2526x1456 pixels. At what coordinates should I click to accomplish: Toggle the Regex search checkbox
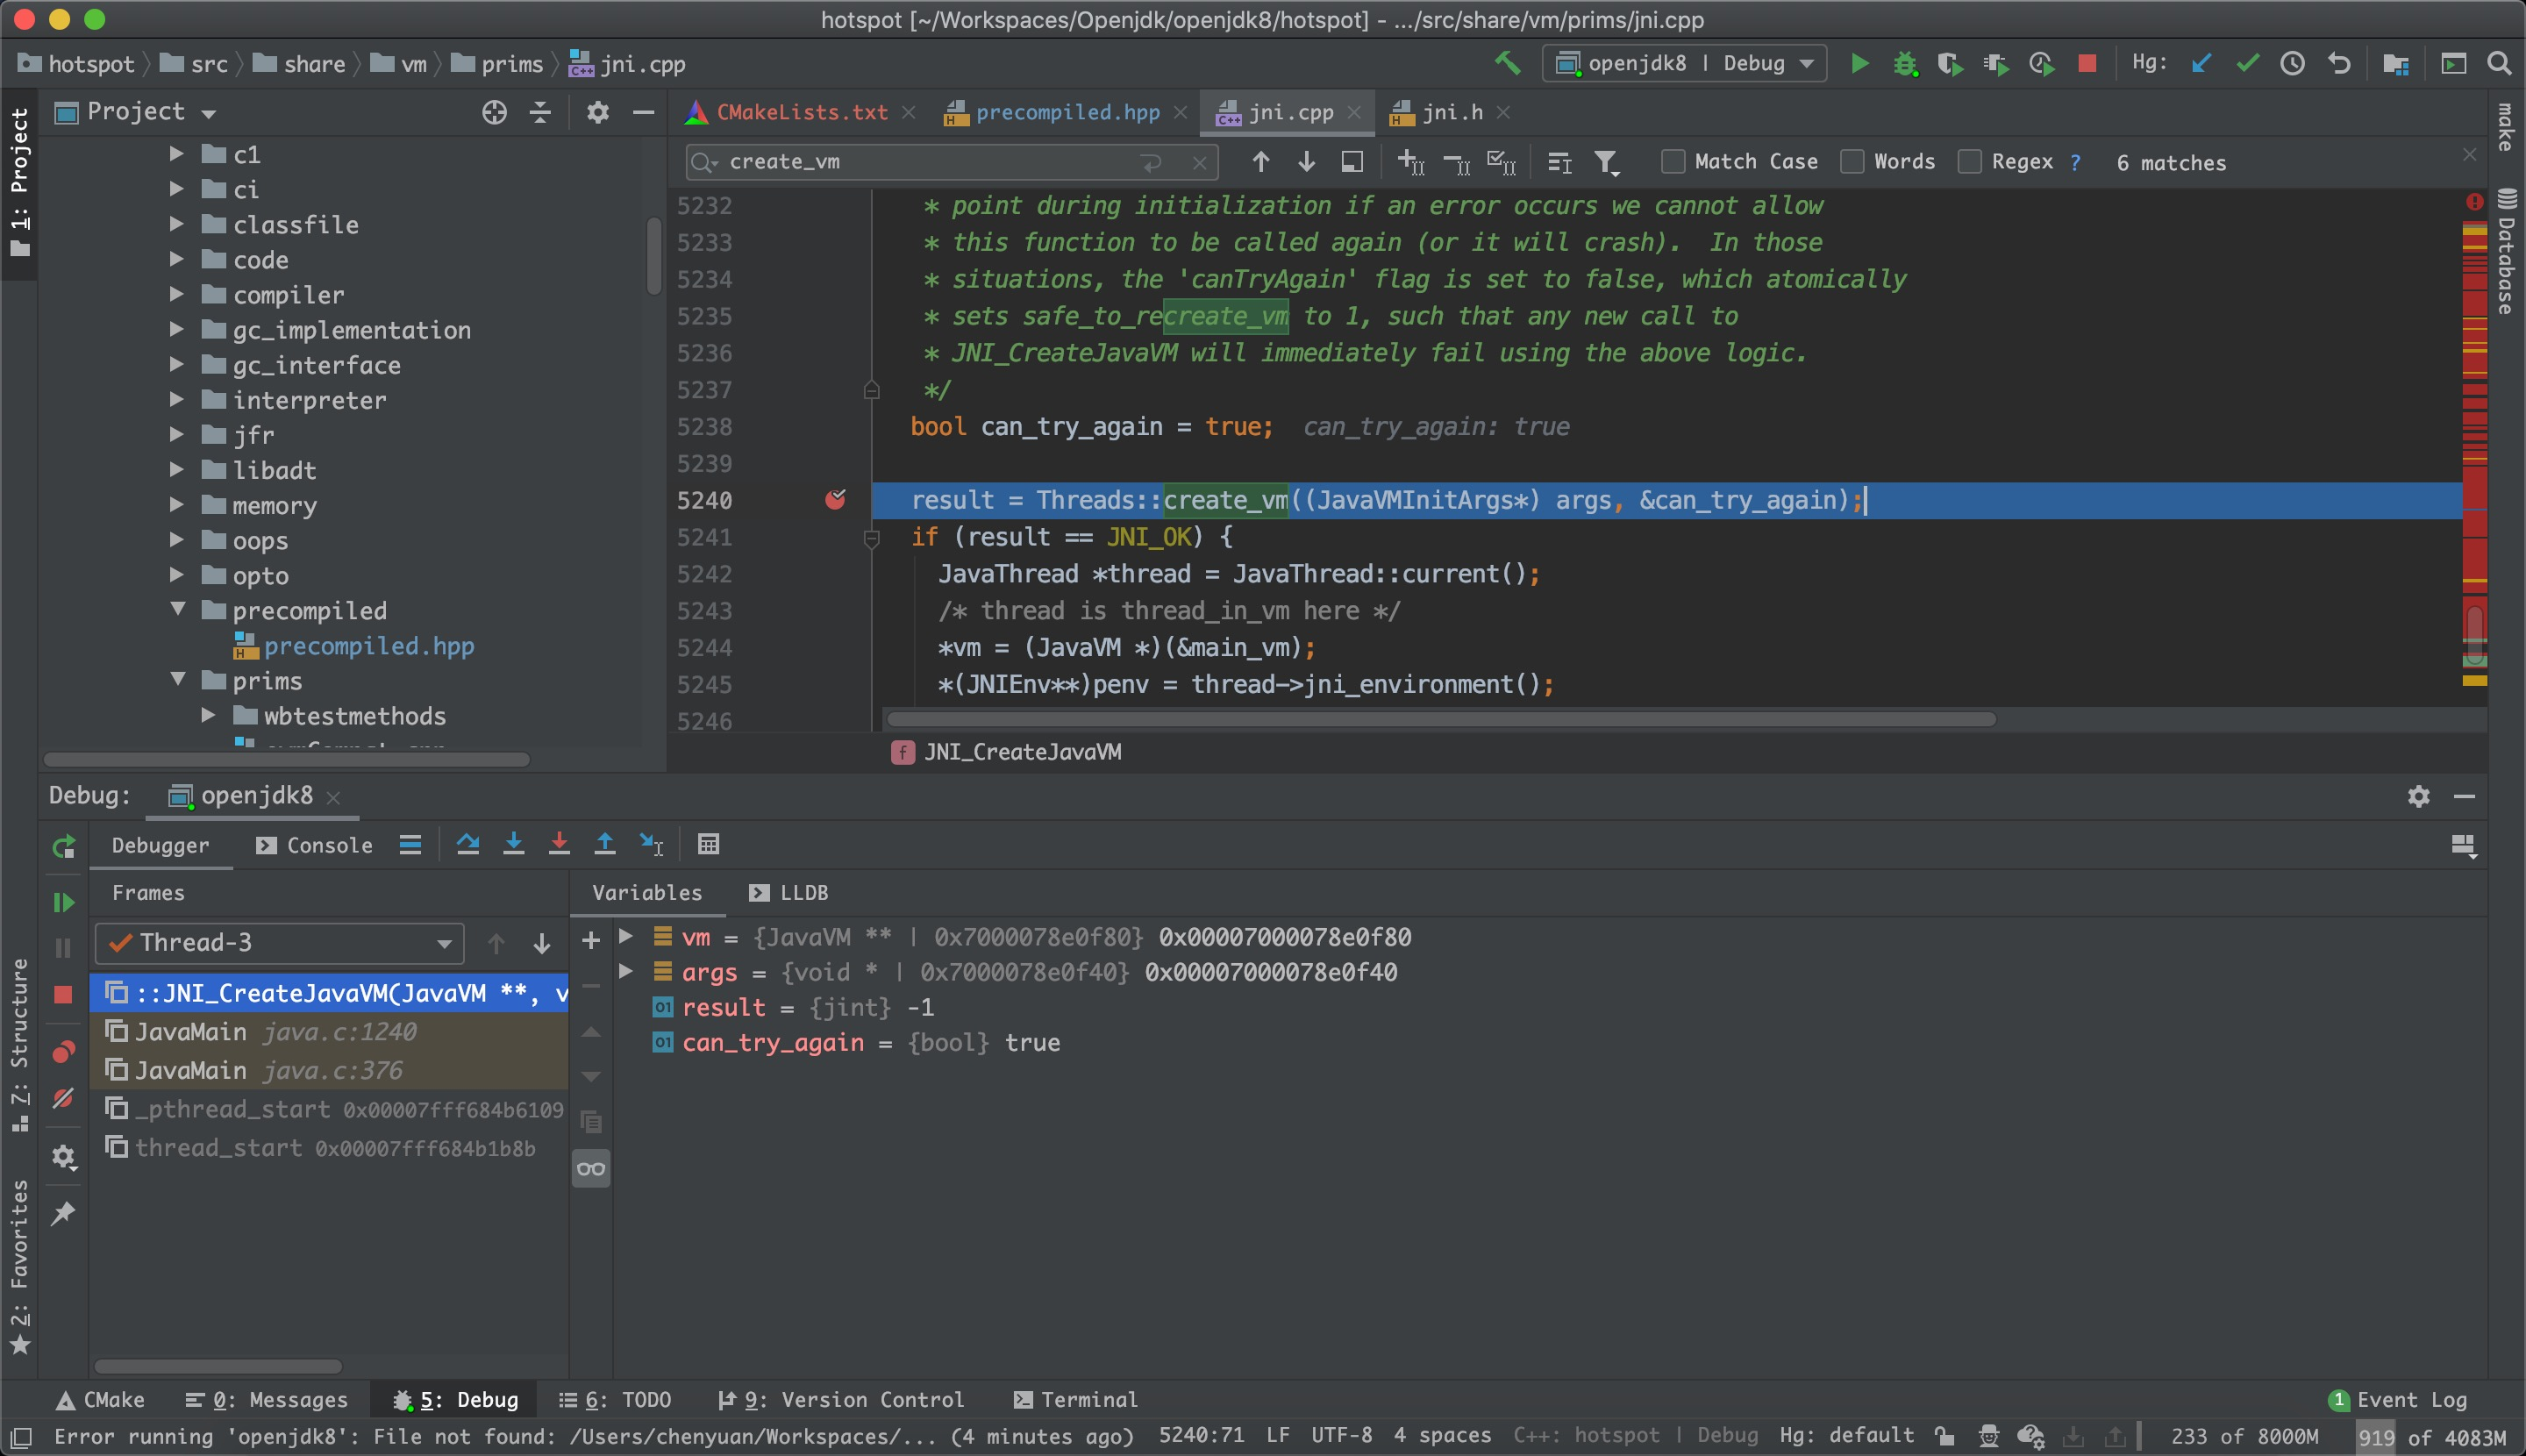pyautogui.click(x=1970, y=162)
